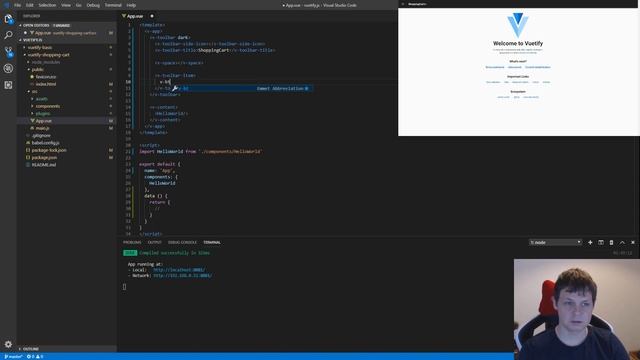The width and height of the screenshot is (640, 360).
Task: Click the 'Welcome to Vuetify' heading in preview
Action: [518, 43]
